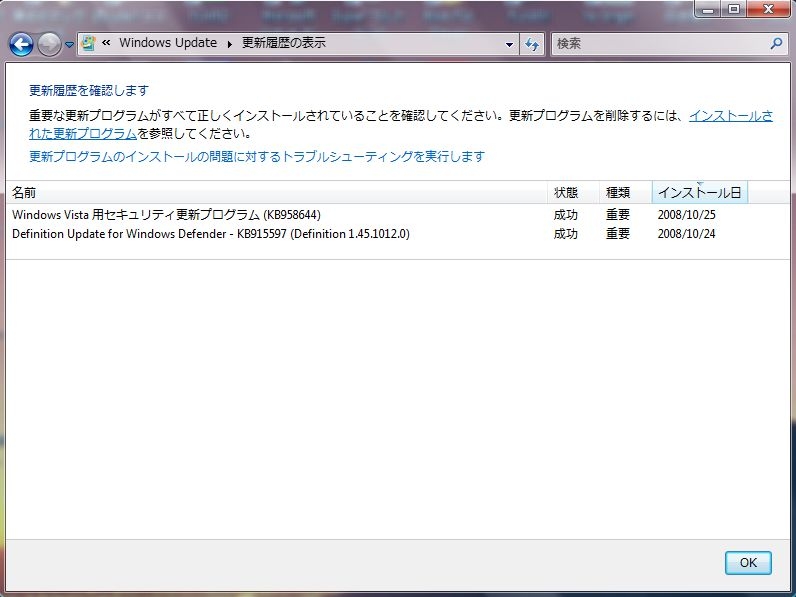Sort by the 種類 column header
Screen dimensions: 796x597
click(x=625, y=192)
